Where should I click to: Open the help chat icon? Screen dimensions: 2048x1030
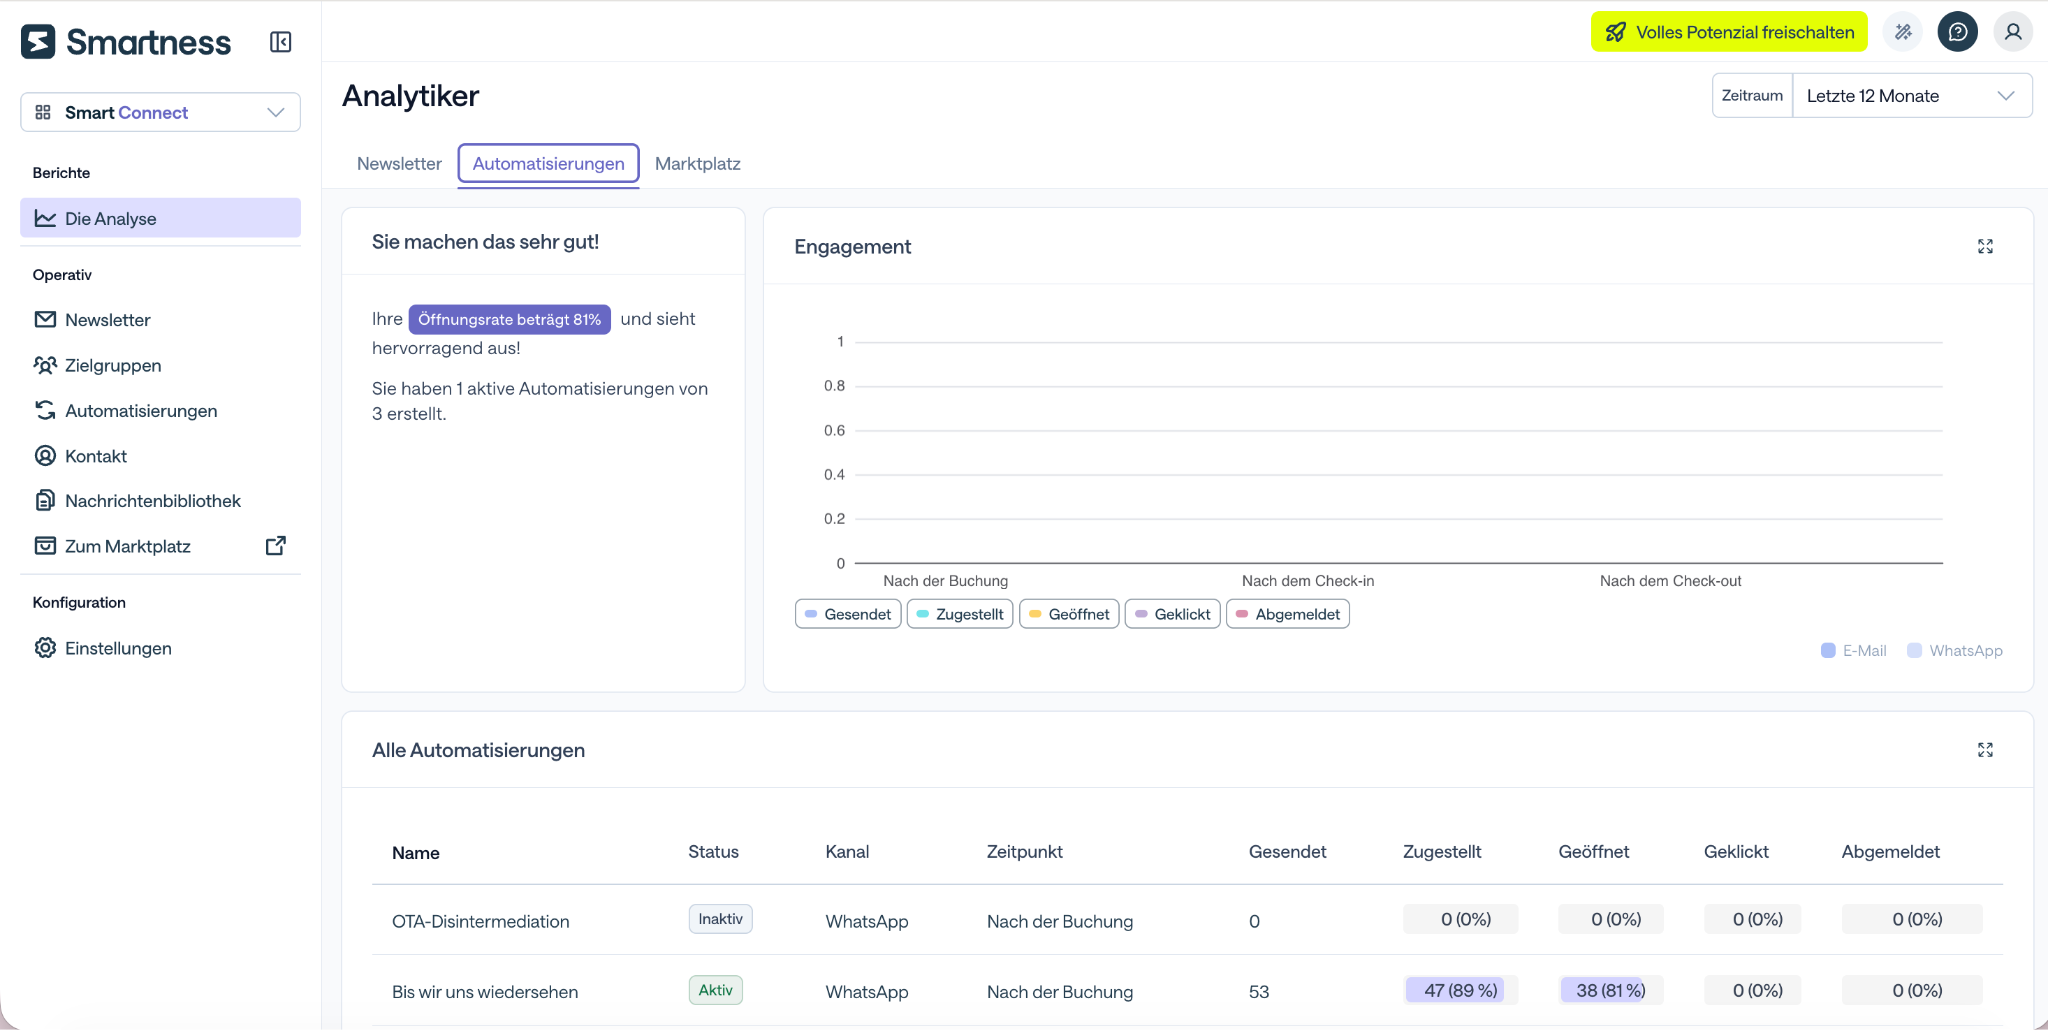1957,32
